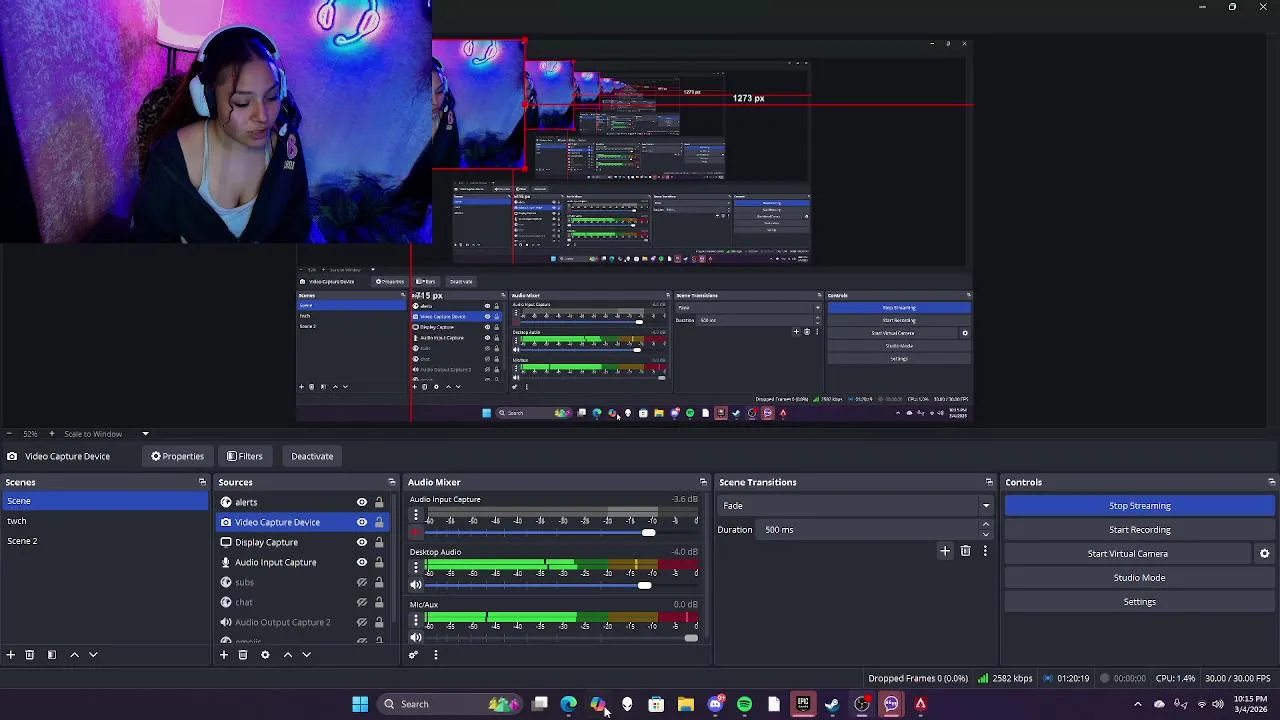Viewport: 1280px width, 720px height.
Task: Move scene up in Scenes toolbar
Action: pyautogui.click(x=74, y=655)
